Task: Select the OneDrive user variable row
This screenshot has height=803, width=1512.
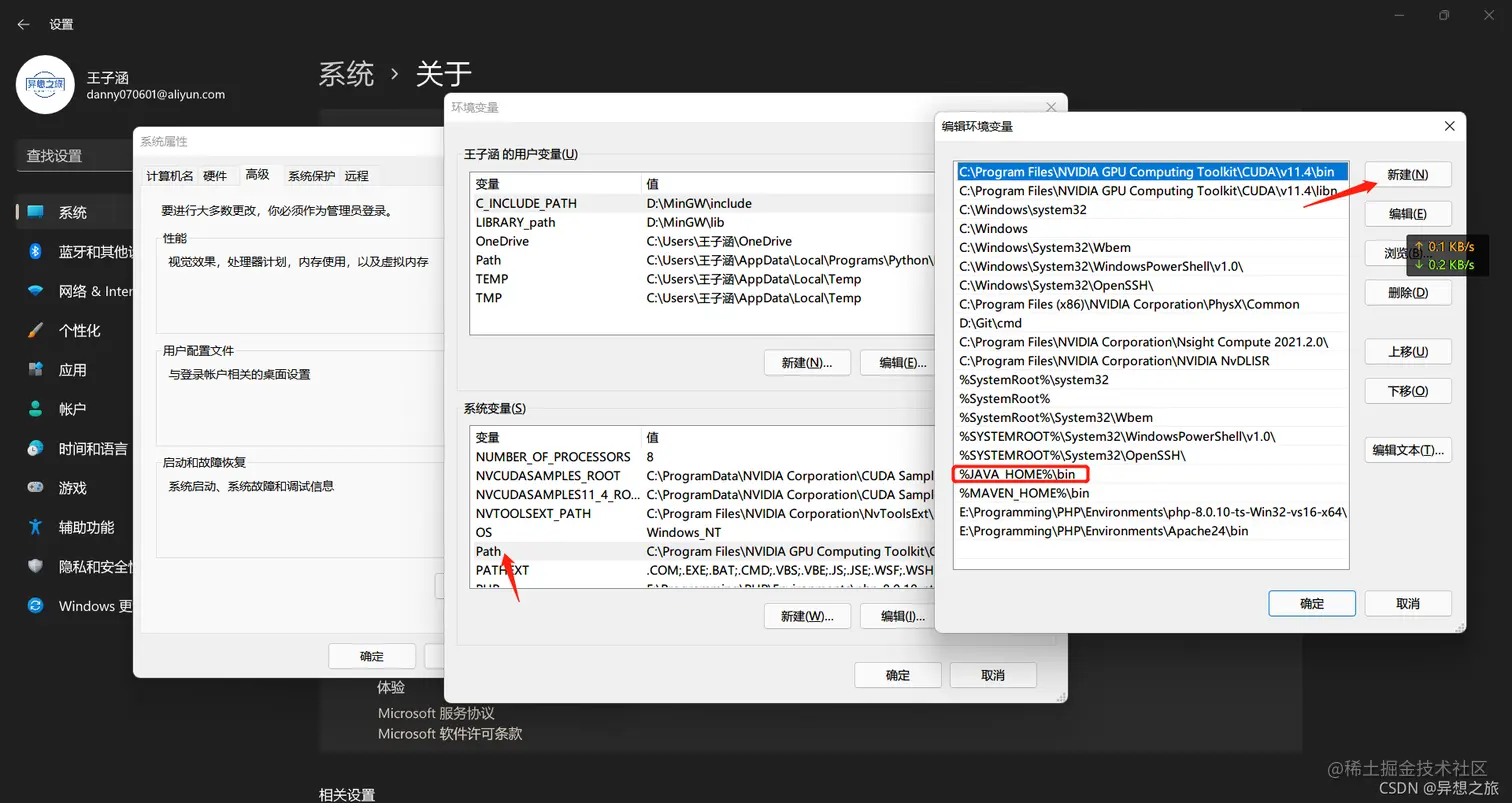Action: tap(702, 241)
